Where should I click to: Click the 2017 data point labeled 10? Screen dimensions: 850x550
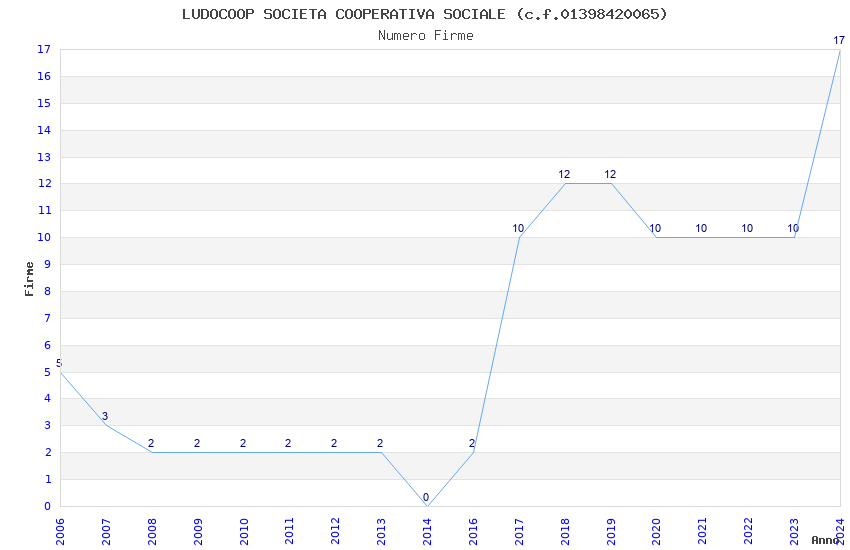pyautogui.click(x=519, y=237)
